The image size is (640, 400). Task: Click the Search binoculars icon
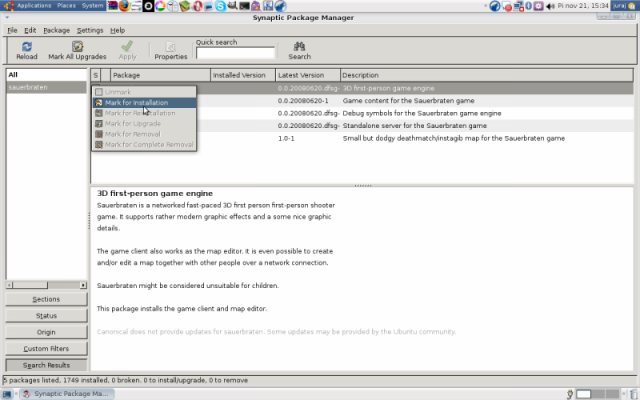tap(300, 46)
